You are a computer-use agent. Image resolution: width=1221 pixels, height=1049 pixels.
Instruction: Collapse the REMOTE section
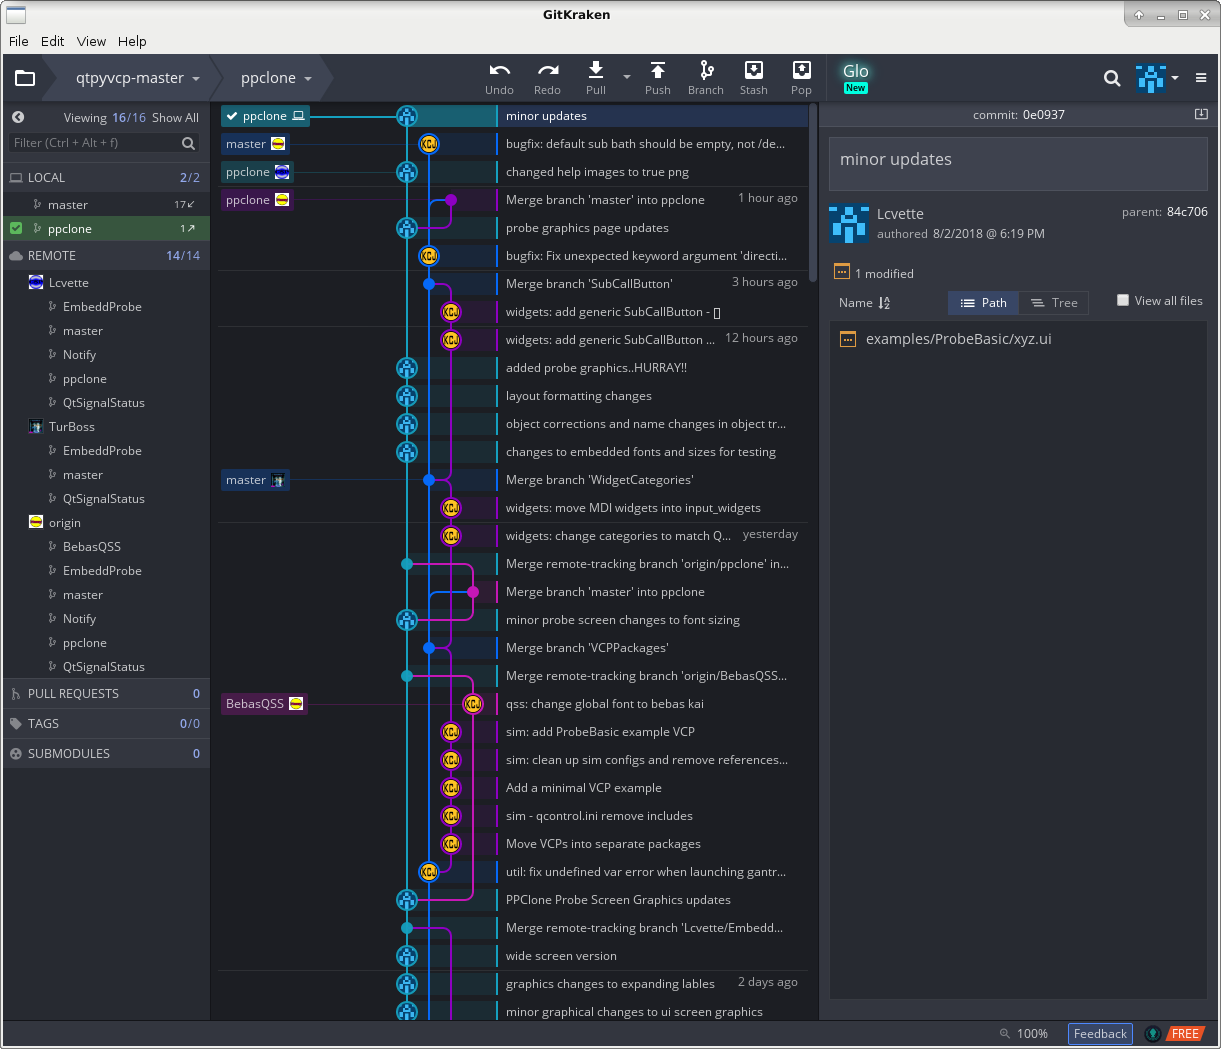click(x=105, y=255)
